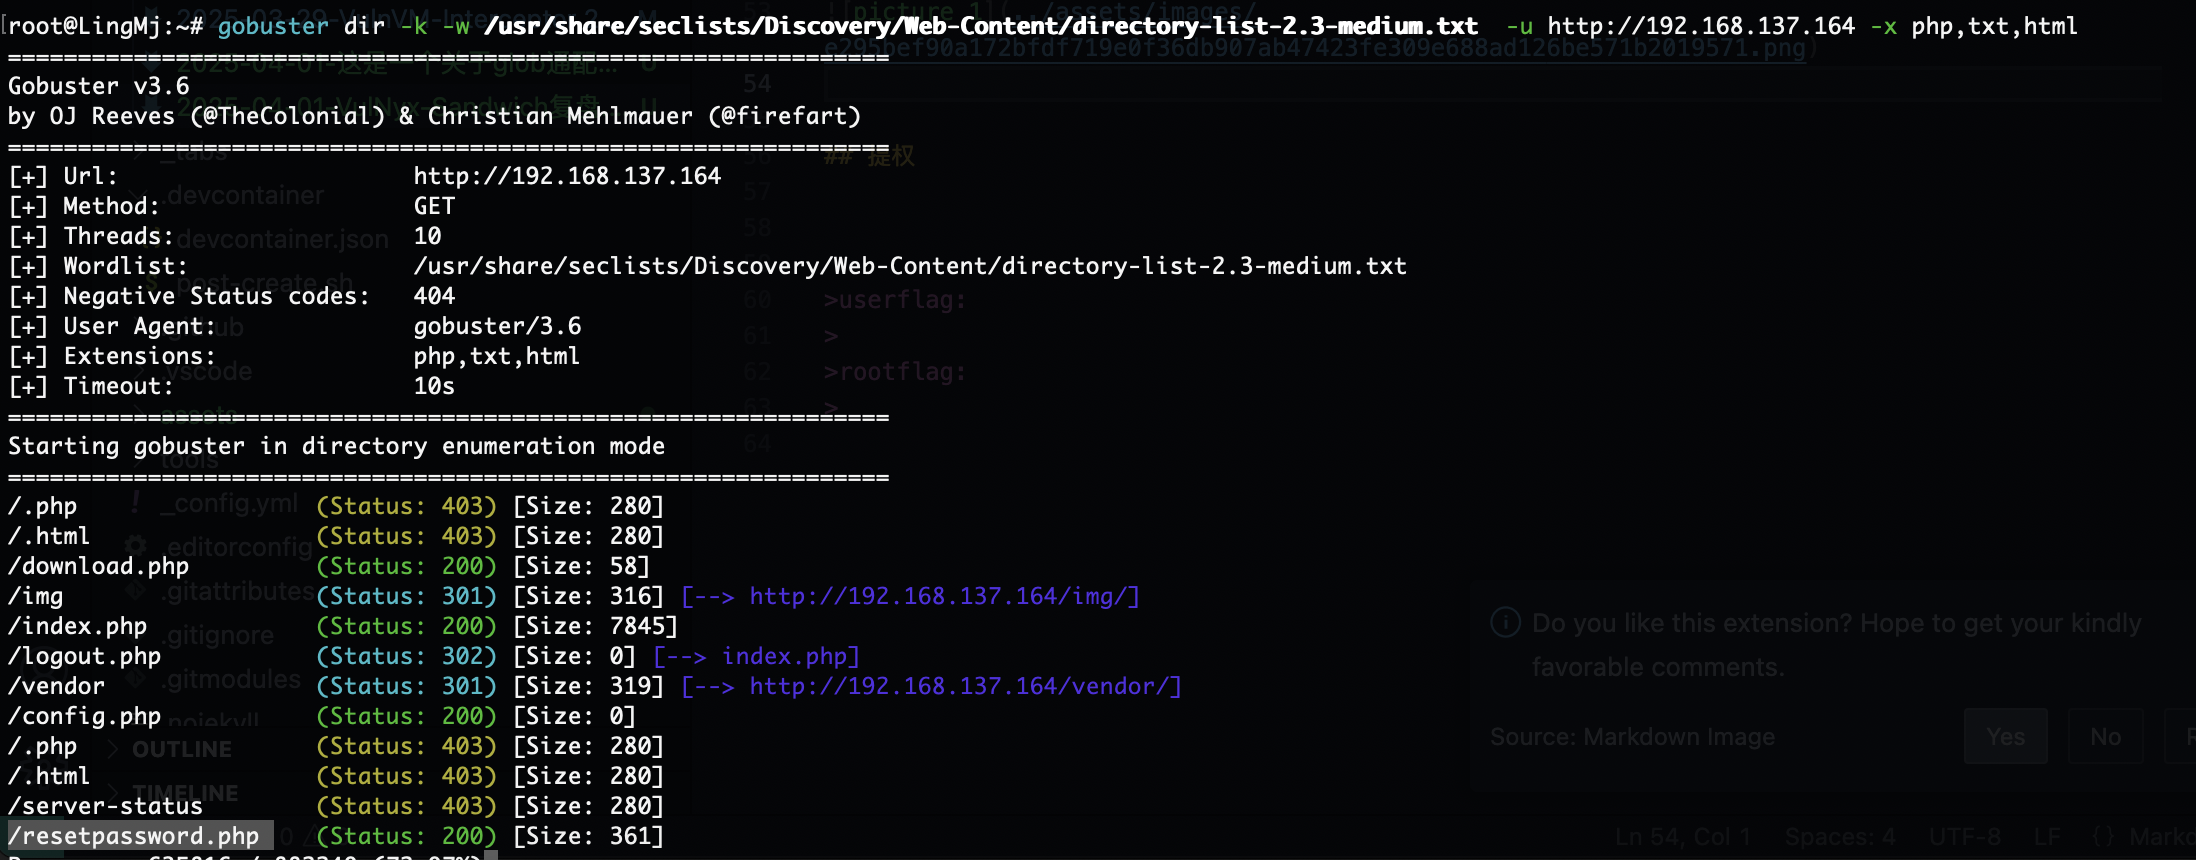The image size is (2196, 860).
Task: Click the info icon in the extension notification
Action: pyautogui.click(x=1505, y=623)
